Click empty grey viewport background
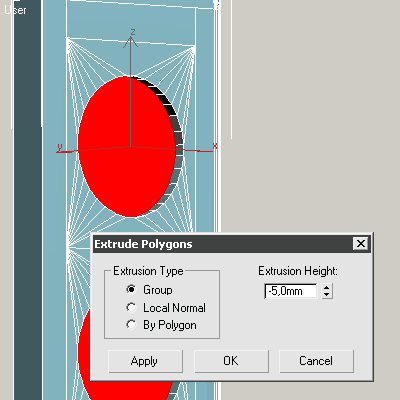Screen dimensions: 400x400 pos(310,117)
